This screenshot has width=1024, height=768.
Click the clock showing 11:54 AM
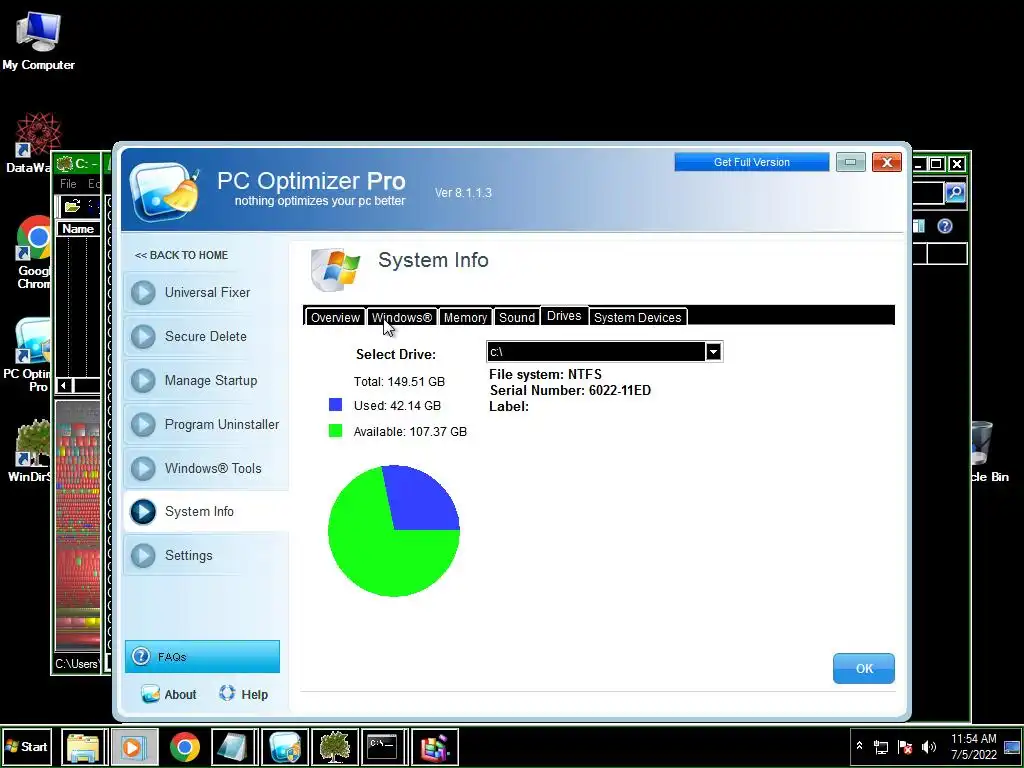click(x=973, y=739)
